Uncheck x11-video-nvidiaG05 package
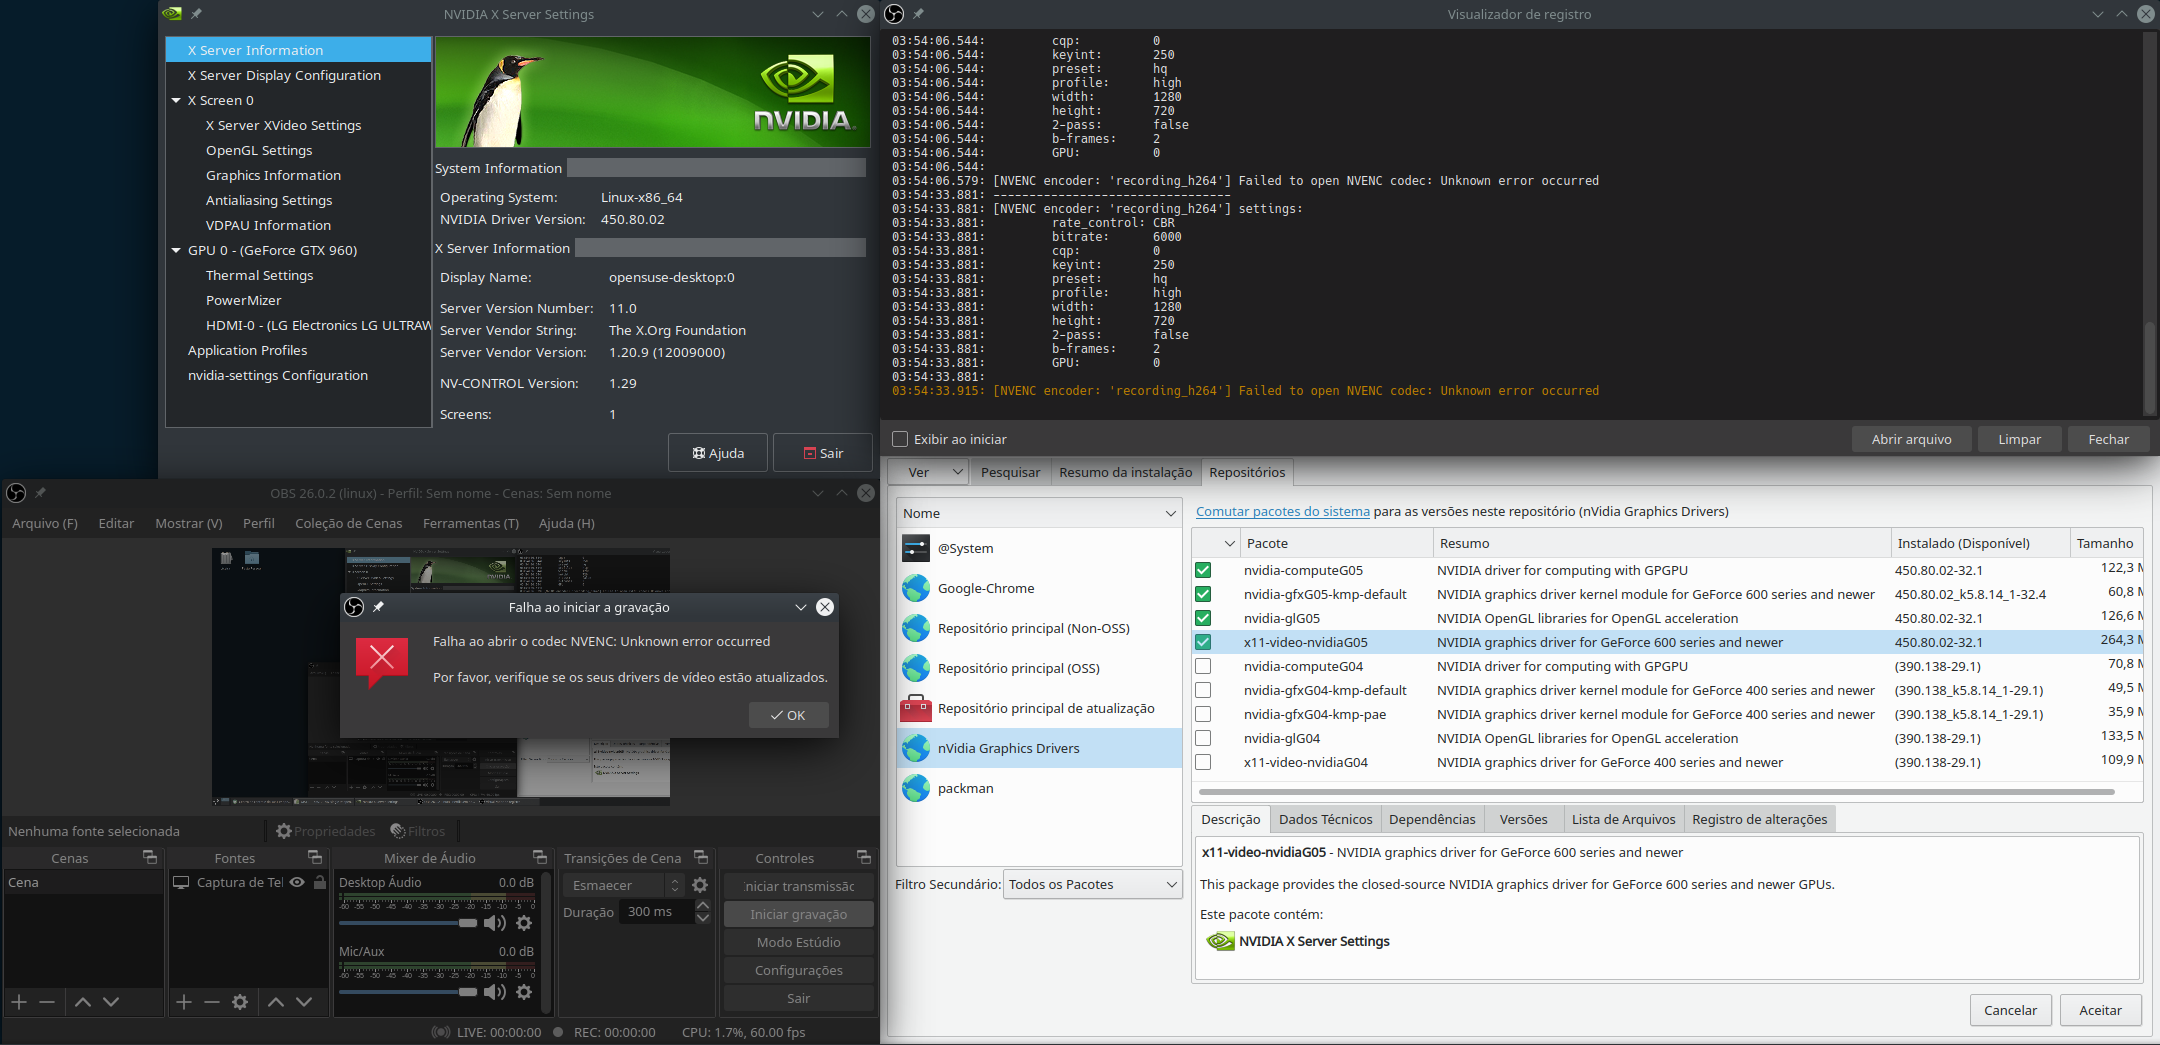The image size is (2160, 1045). (1203, 642)
